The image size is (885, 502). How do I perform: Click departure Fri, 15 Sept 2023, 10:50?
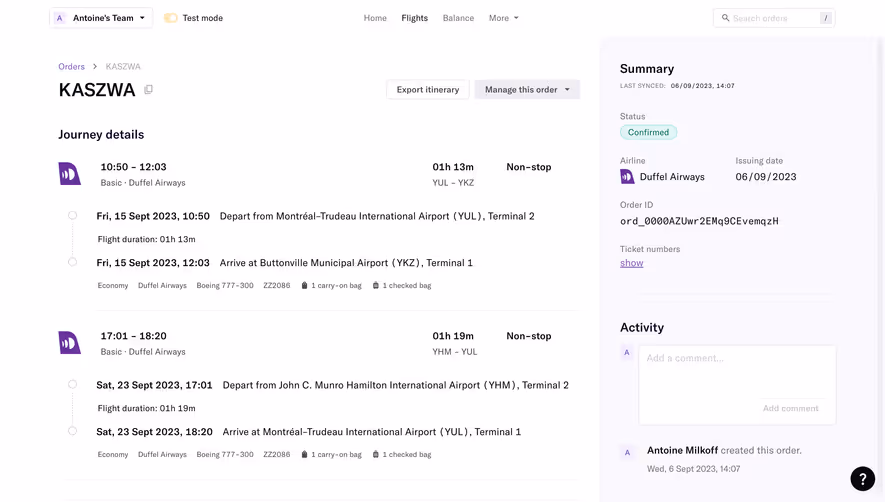tap(153, 216)
